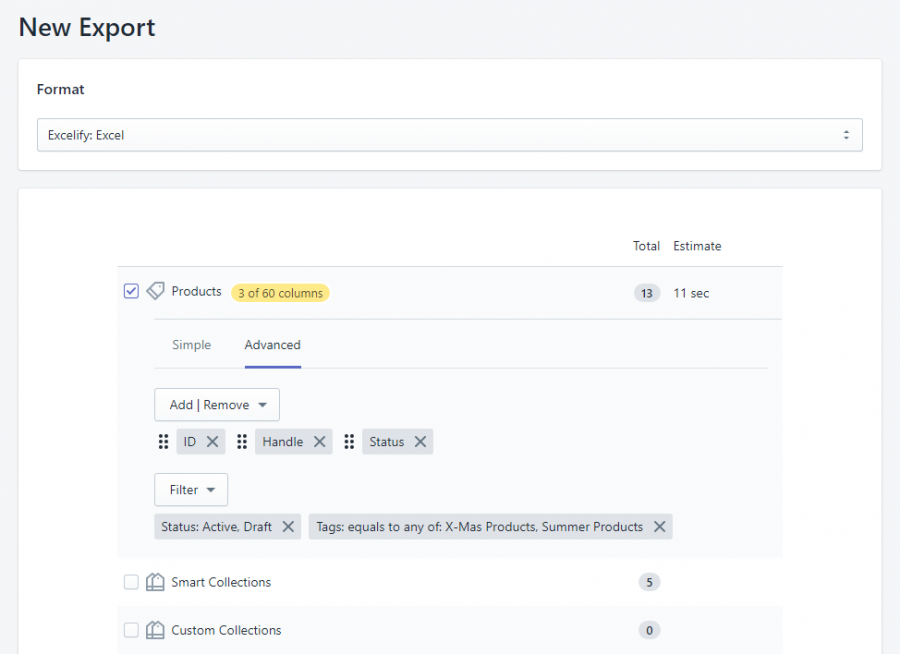Remove the Tags filter chip

click(657, 526)
